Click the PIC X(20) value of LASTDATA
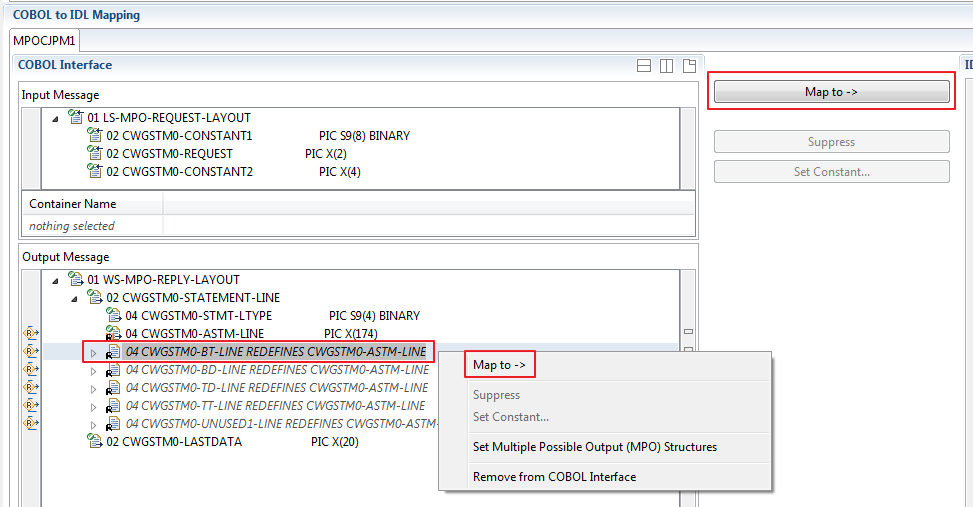Image resolution: width=973 pixels, height=507 pixels. click(334, 442)
